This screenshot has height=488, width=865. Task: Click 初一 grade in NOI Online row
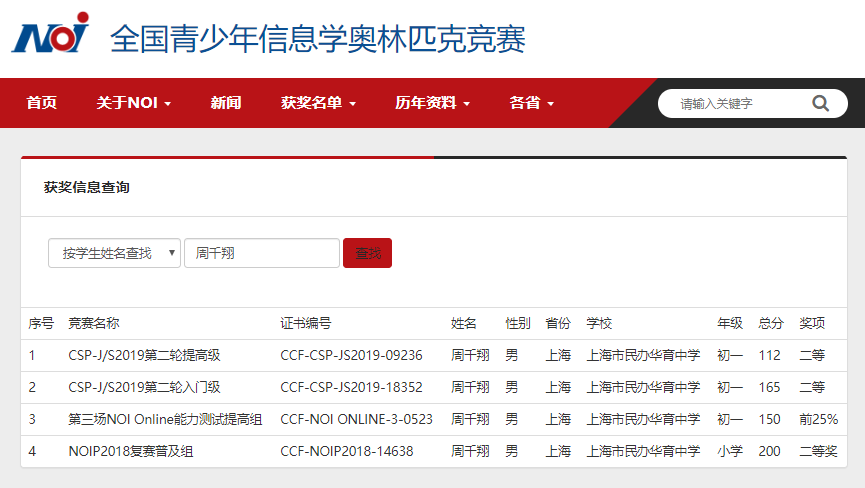click(730, 419)
